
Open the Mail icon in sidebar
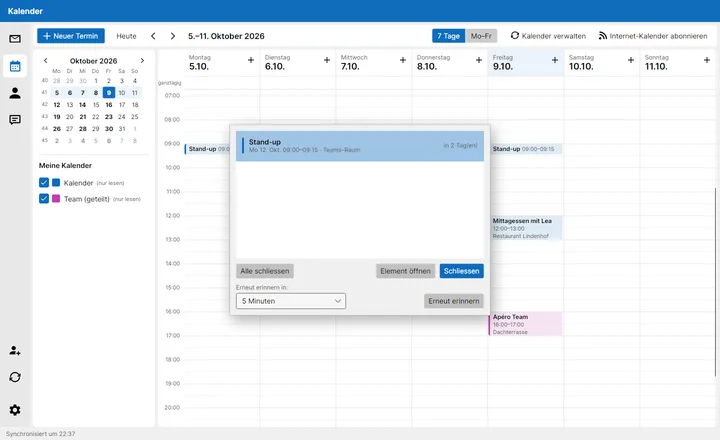pyautogui.click(x=15, y=39)
